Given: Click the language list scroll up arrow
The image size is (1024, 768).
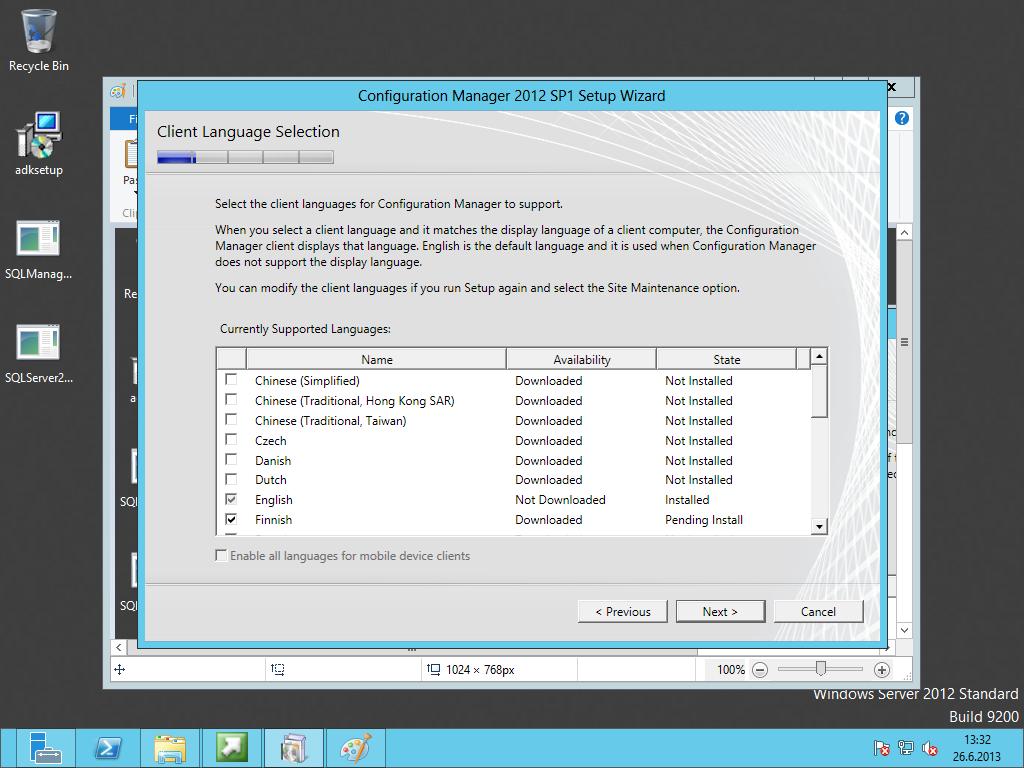Looking at the screenshot, I should tap(819, 357).
